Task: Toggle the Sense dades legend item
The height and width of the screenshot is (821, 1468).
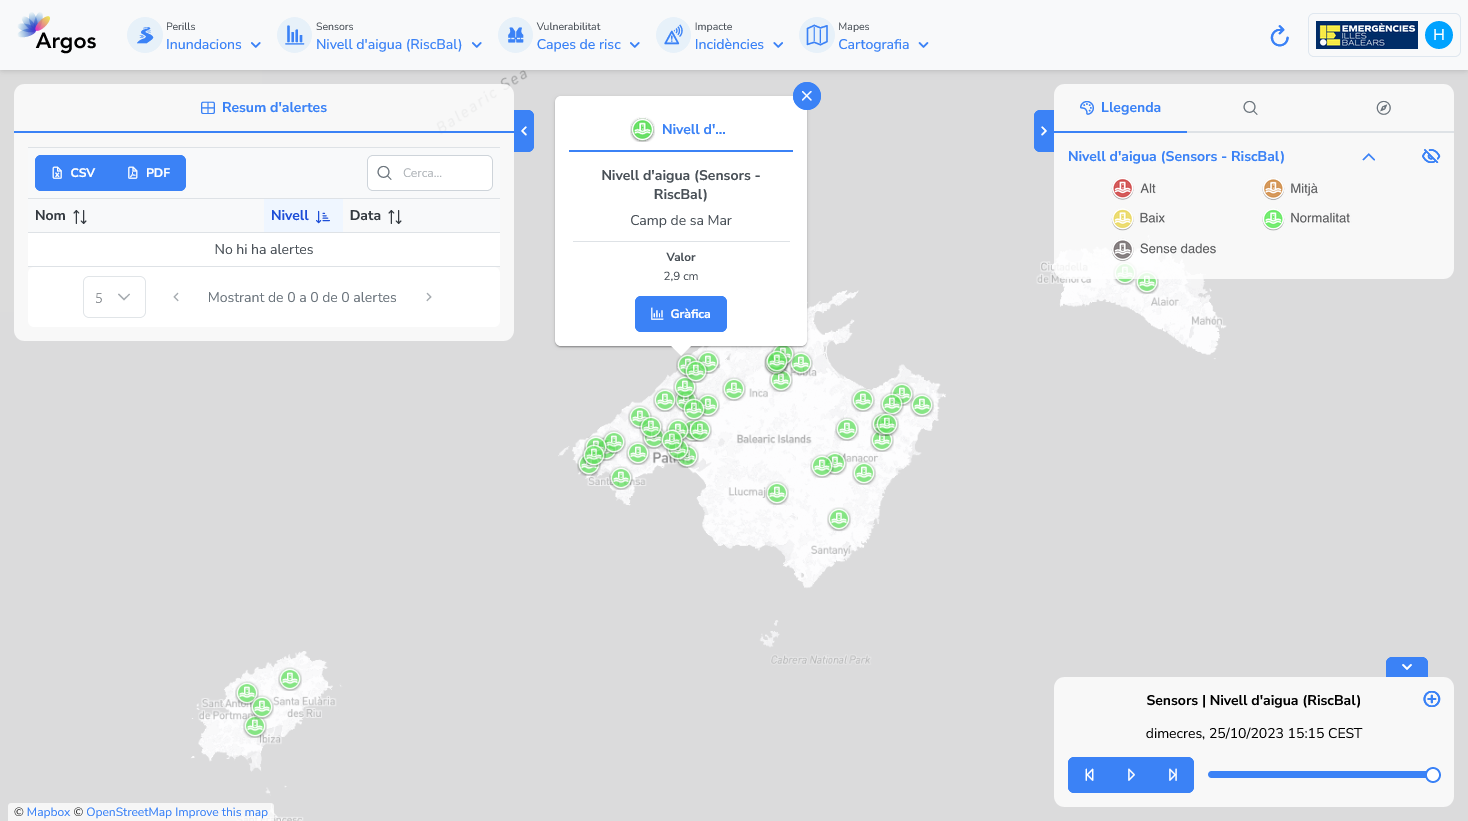Action: [1165, 249]
